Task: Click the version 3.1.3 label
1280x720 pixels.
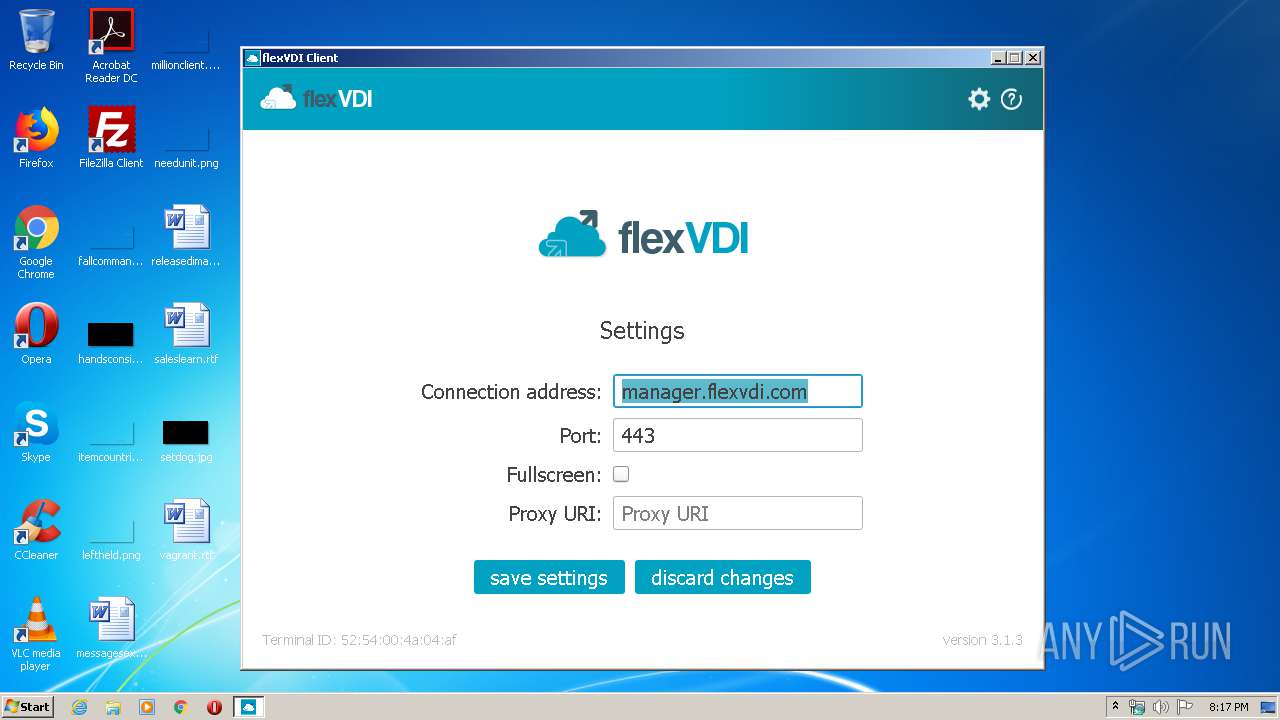Action: 982,640
